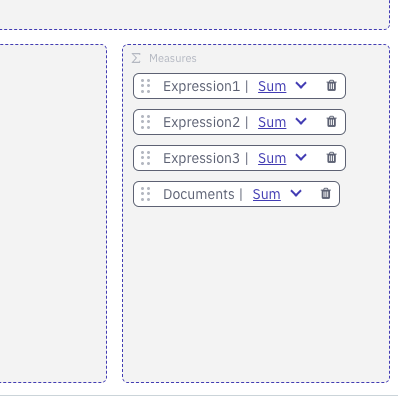
Task: Click the Sum link on Expression1
Action: coord(272,86)
